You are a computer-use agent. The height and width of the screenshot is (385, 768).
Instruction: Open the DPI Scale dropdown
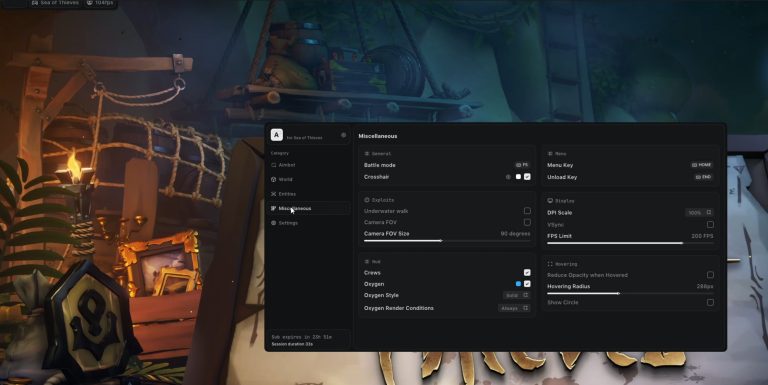(699, 213)
